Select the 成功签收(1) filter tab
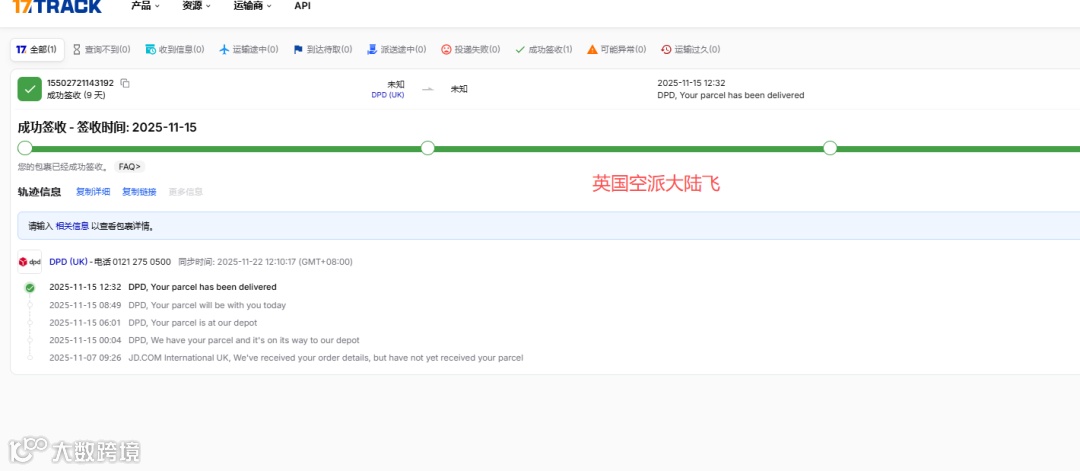1080x471 pixels. (543, 50)
